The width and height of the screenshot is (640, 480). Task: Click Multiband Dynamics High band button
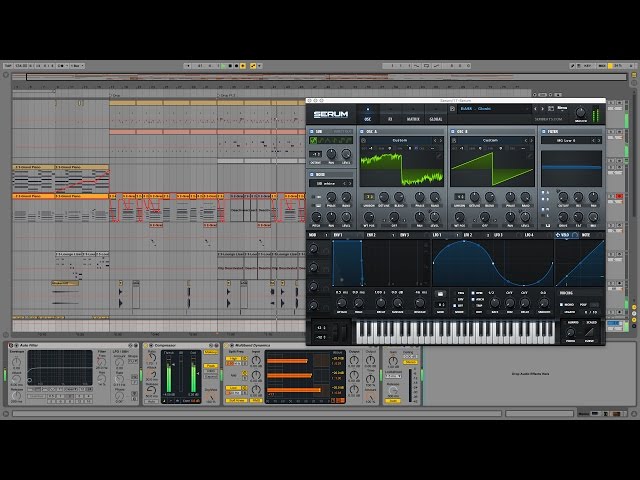pos(234,358)
